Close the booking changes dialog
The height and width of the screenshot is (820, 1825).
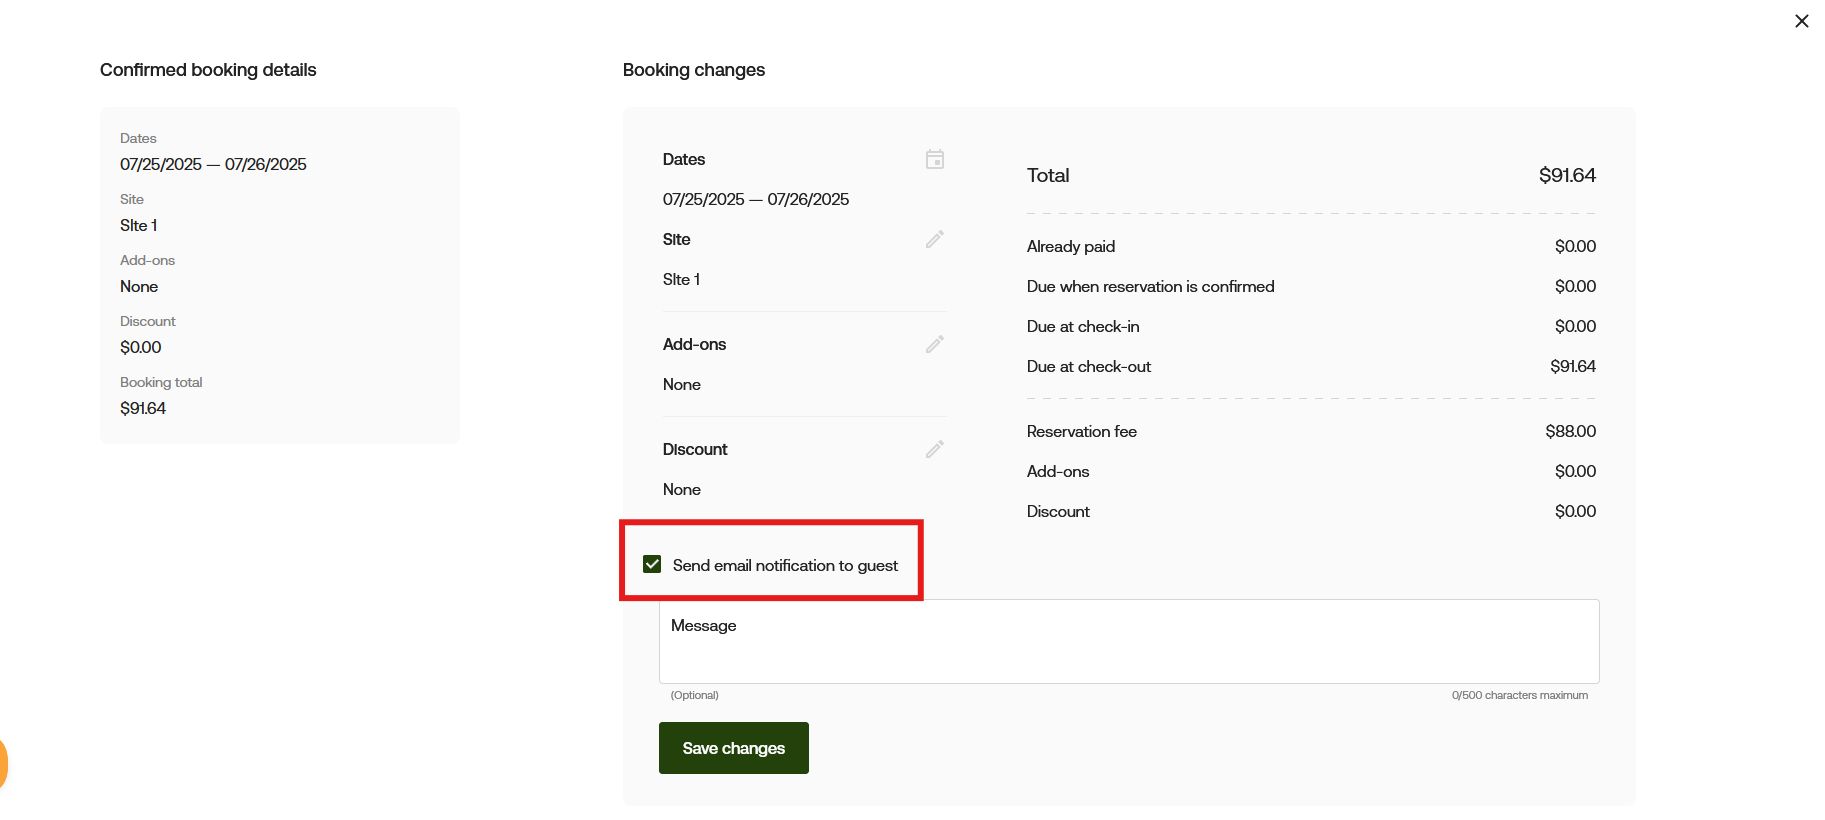[1802, 21]
